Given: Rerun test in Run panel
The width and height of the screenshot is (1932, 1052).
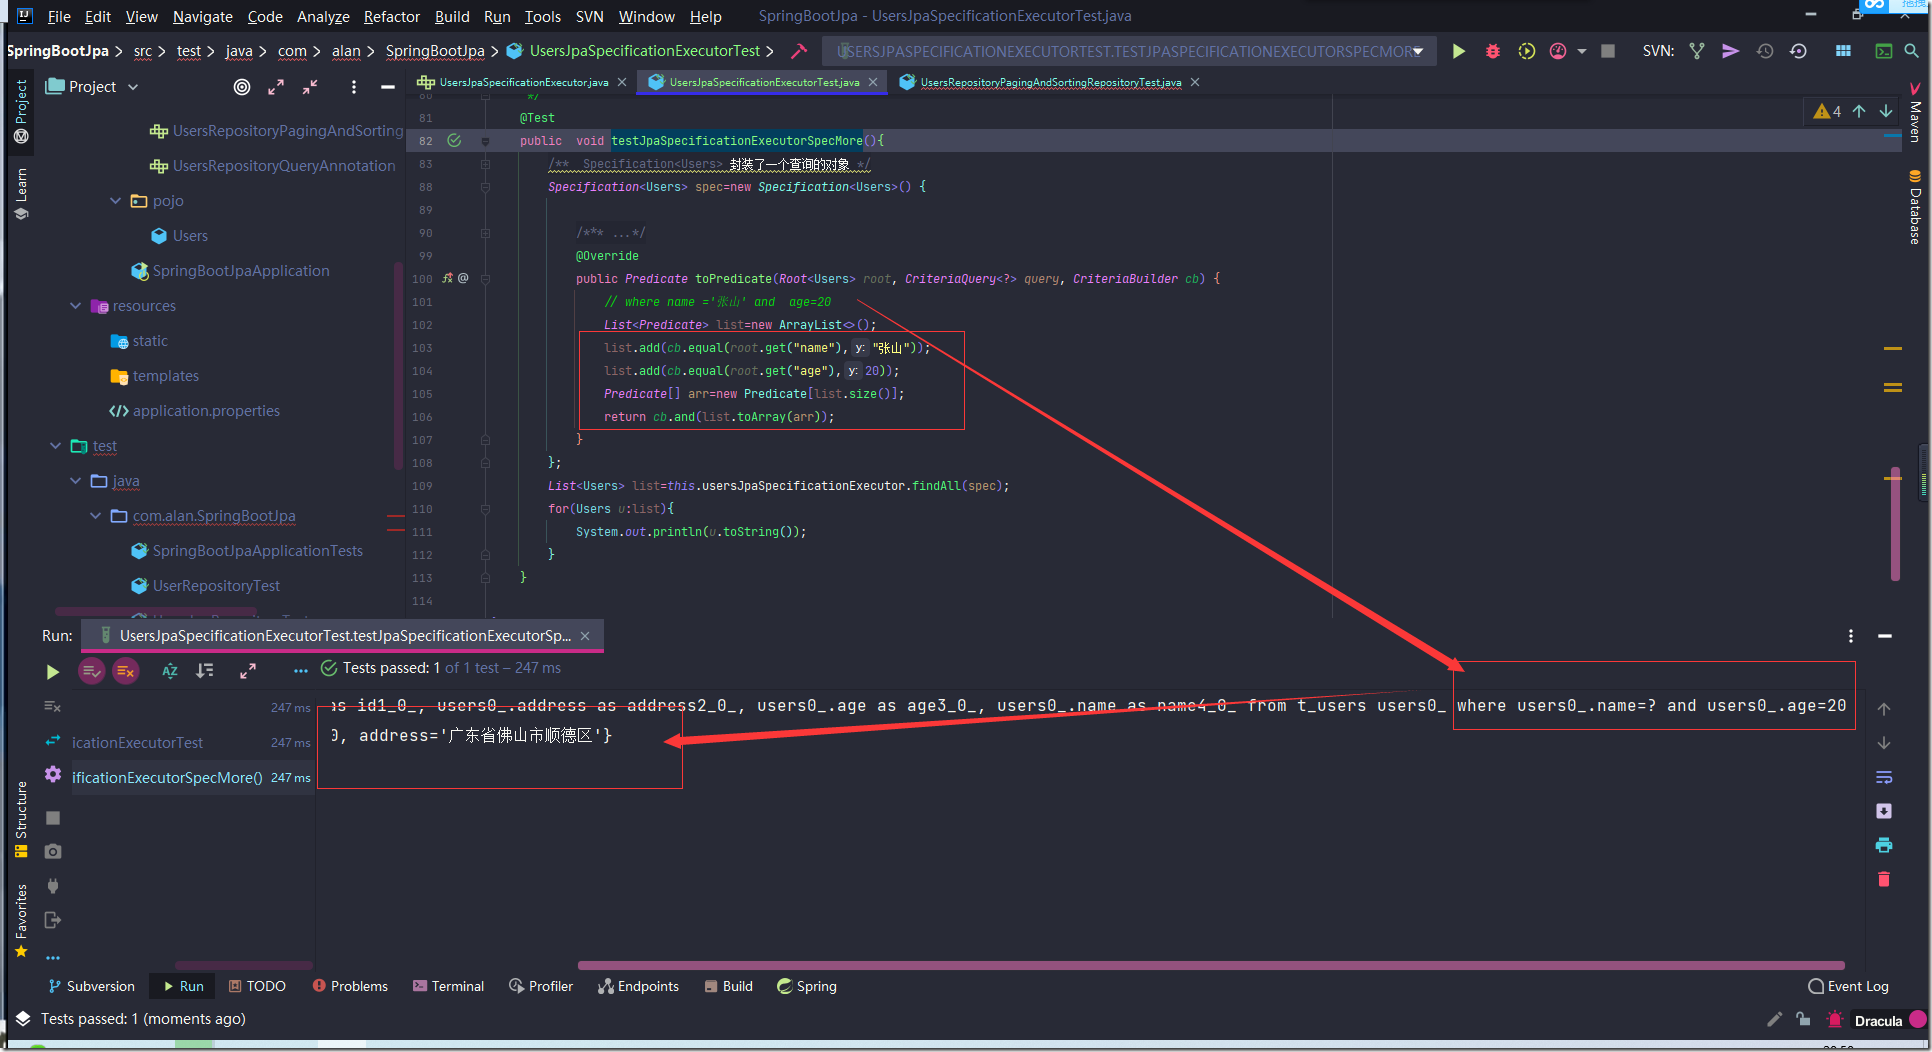Looking at the screenshot, I should pyautogui.click(x=52, y=672).
